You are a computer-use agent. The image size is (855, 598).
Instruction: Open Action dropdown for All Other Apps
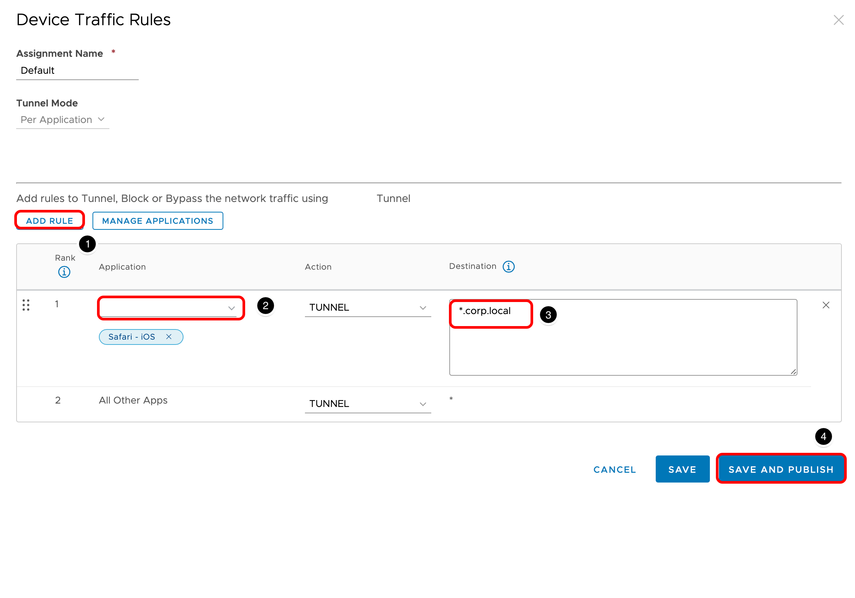pyautogui.click(x=367, y=404)
